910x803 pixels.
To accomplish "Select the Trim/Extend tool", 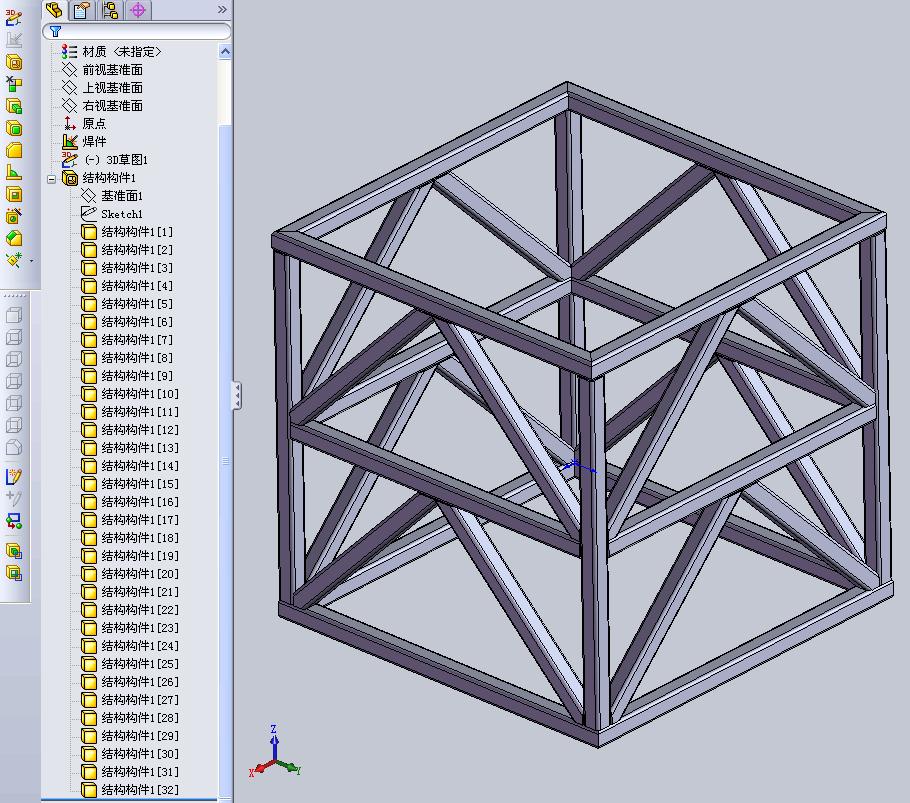I will point(13,84).
